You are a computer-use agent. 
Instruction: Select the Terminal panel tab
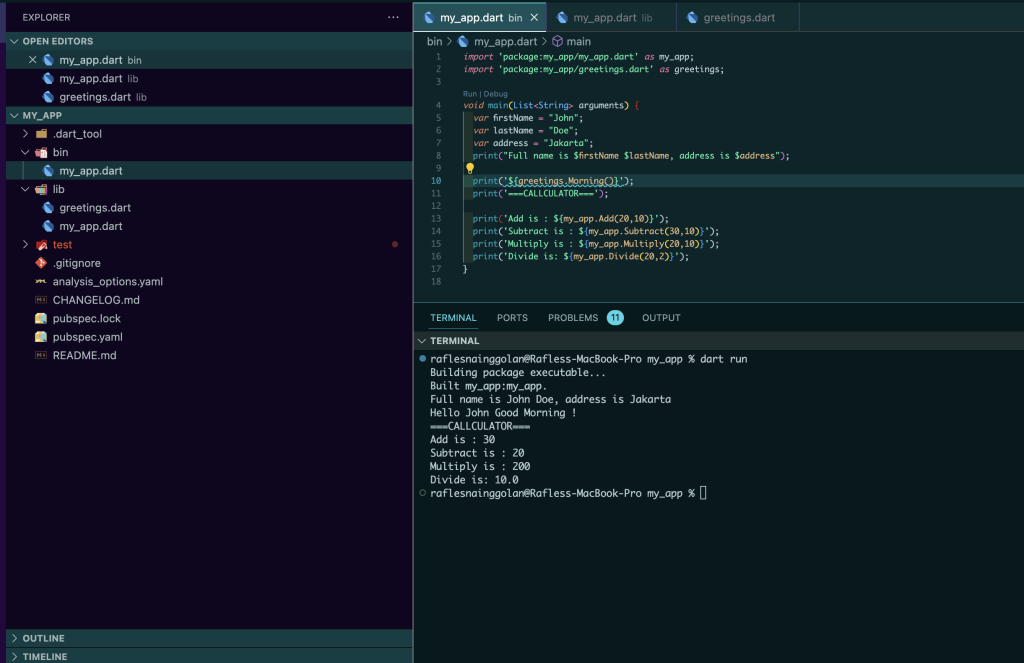point(453,317)
